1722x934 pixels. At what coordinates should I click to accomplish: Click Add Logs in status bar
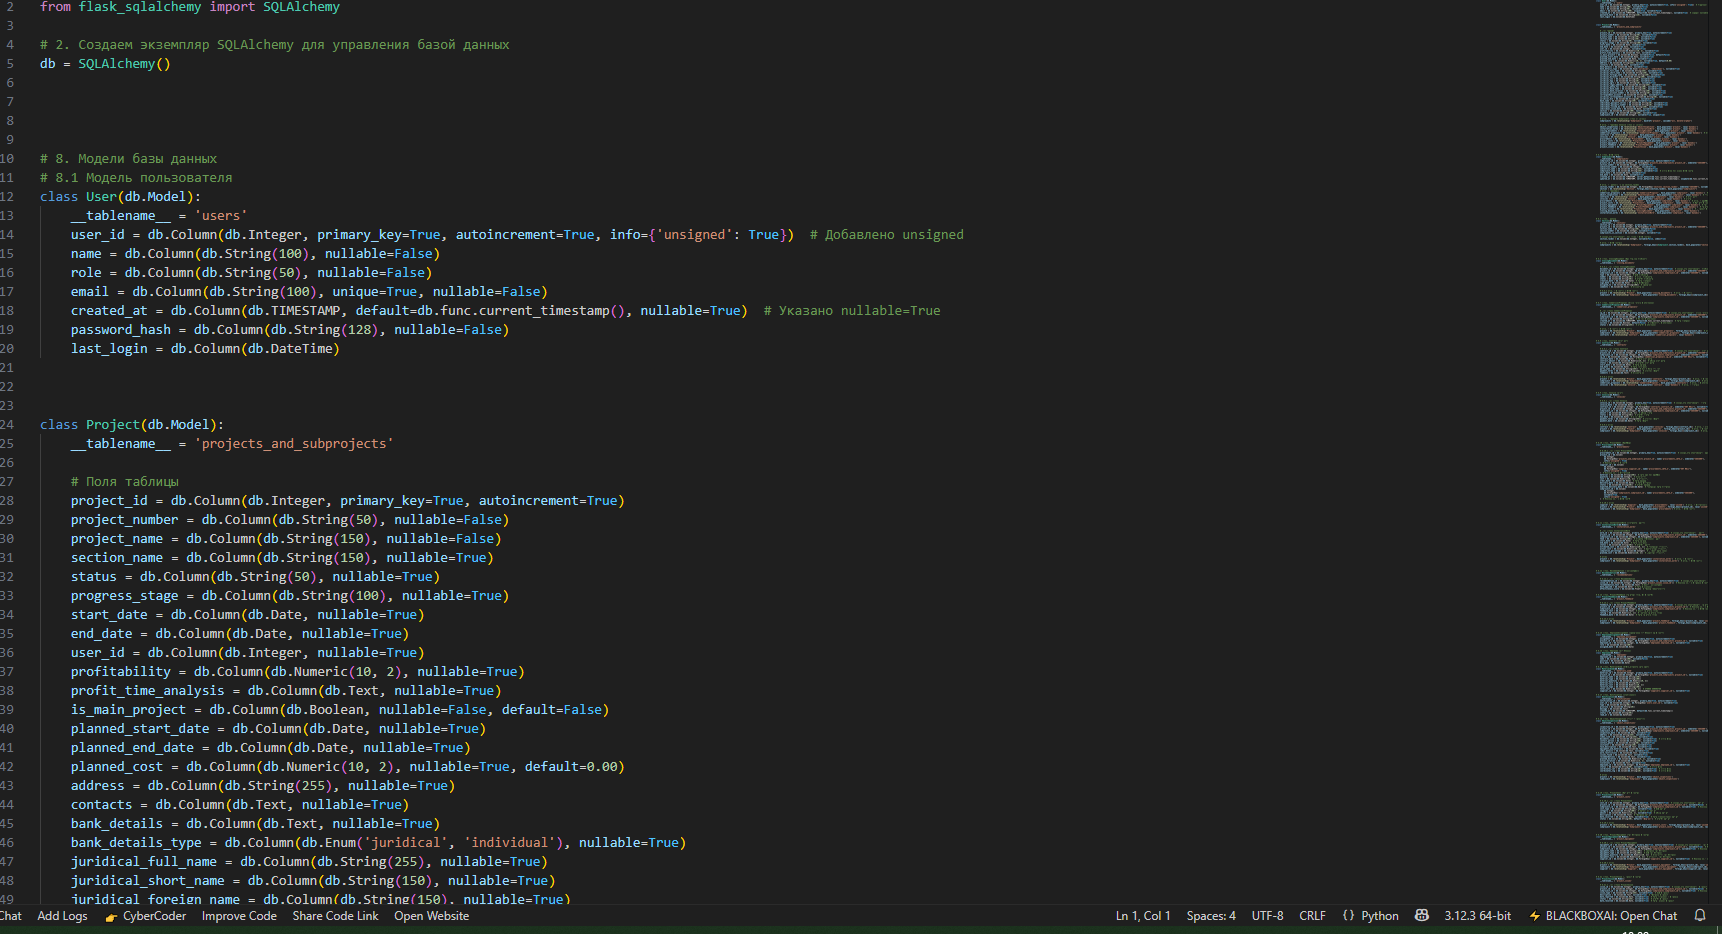point(62,916)
